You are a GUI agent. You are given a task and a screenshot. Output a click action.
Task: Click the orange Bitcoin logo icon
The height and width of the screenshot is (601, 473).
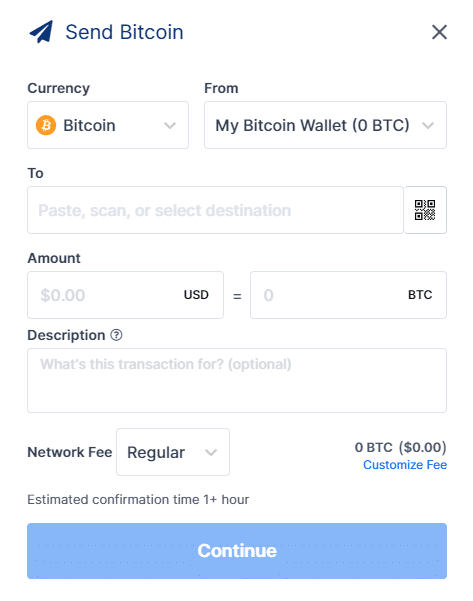point(46,125)
